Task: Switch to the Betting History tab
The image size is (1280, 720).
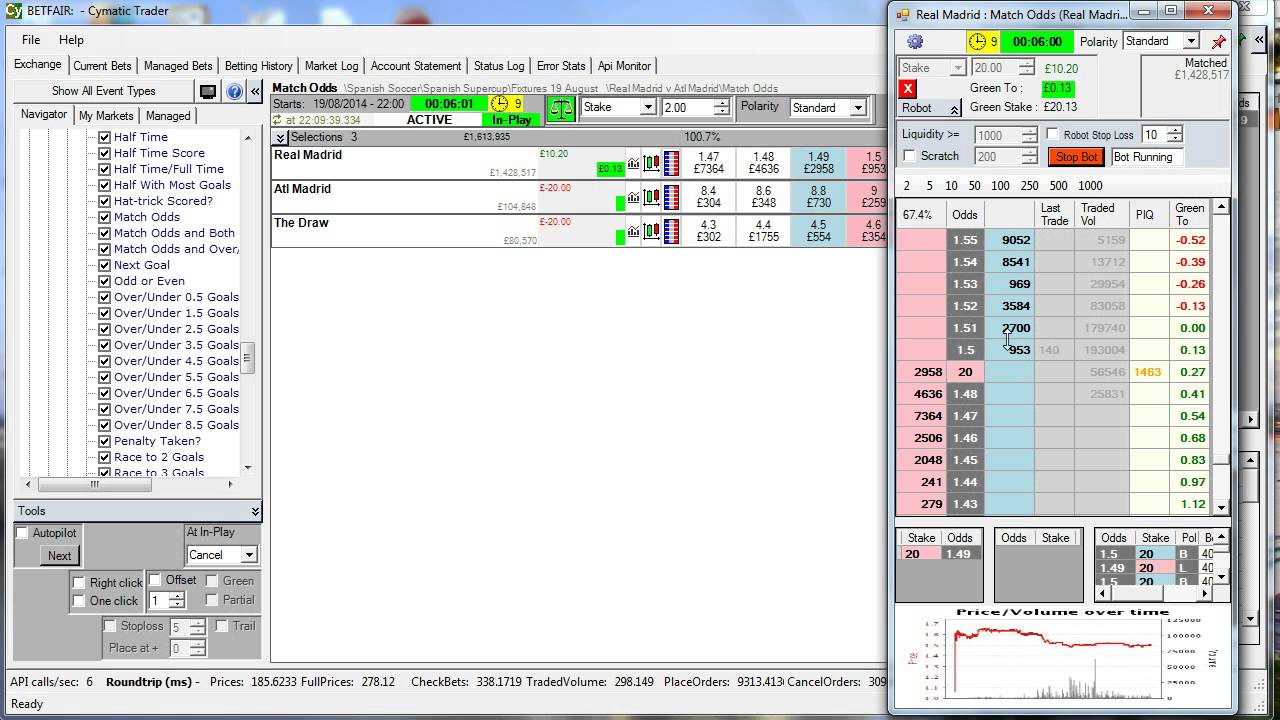Action: pos(259,66)
